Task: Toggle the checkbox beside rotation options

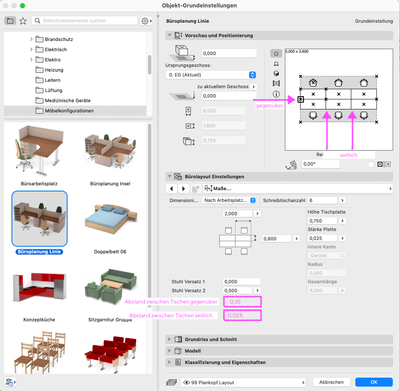Action: 371,164
